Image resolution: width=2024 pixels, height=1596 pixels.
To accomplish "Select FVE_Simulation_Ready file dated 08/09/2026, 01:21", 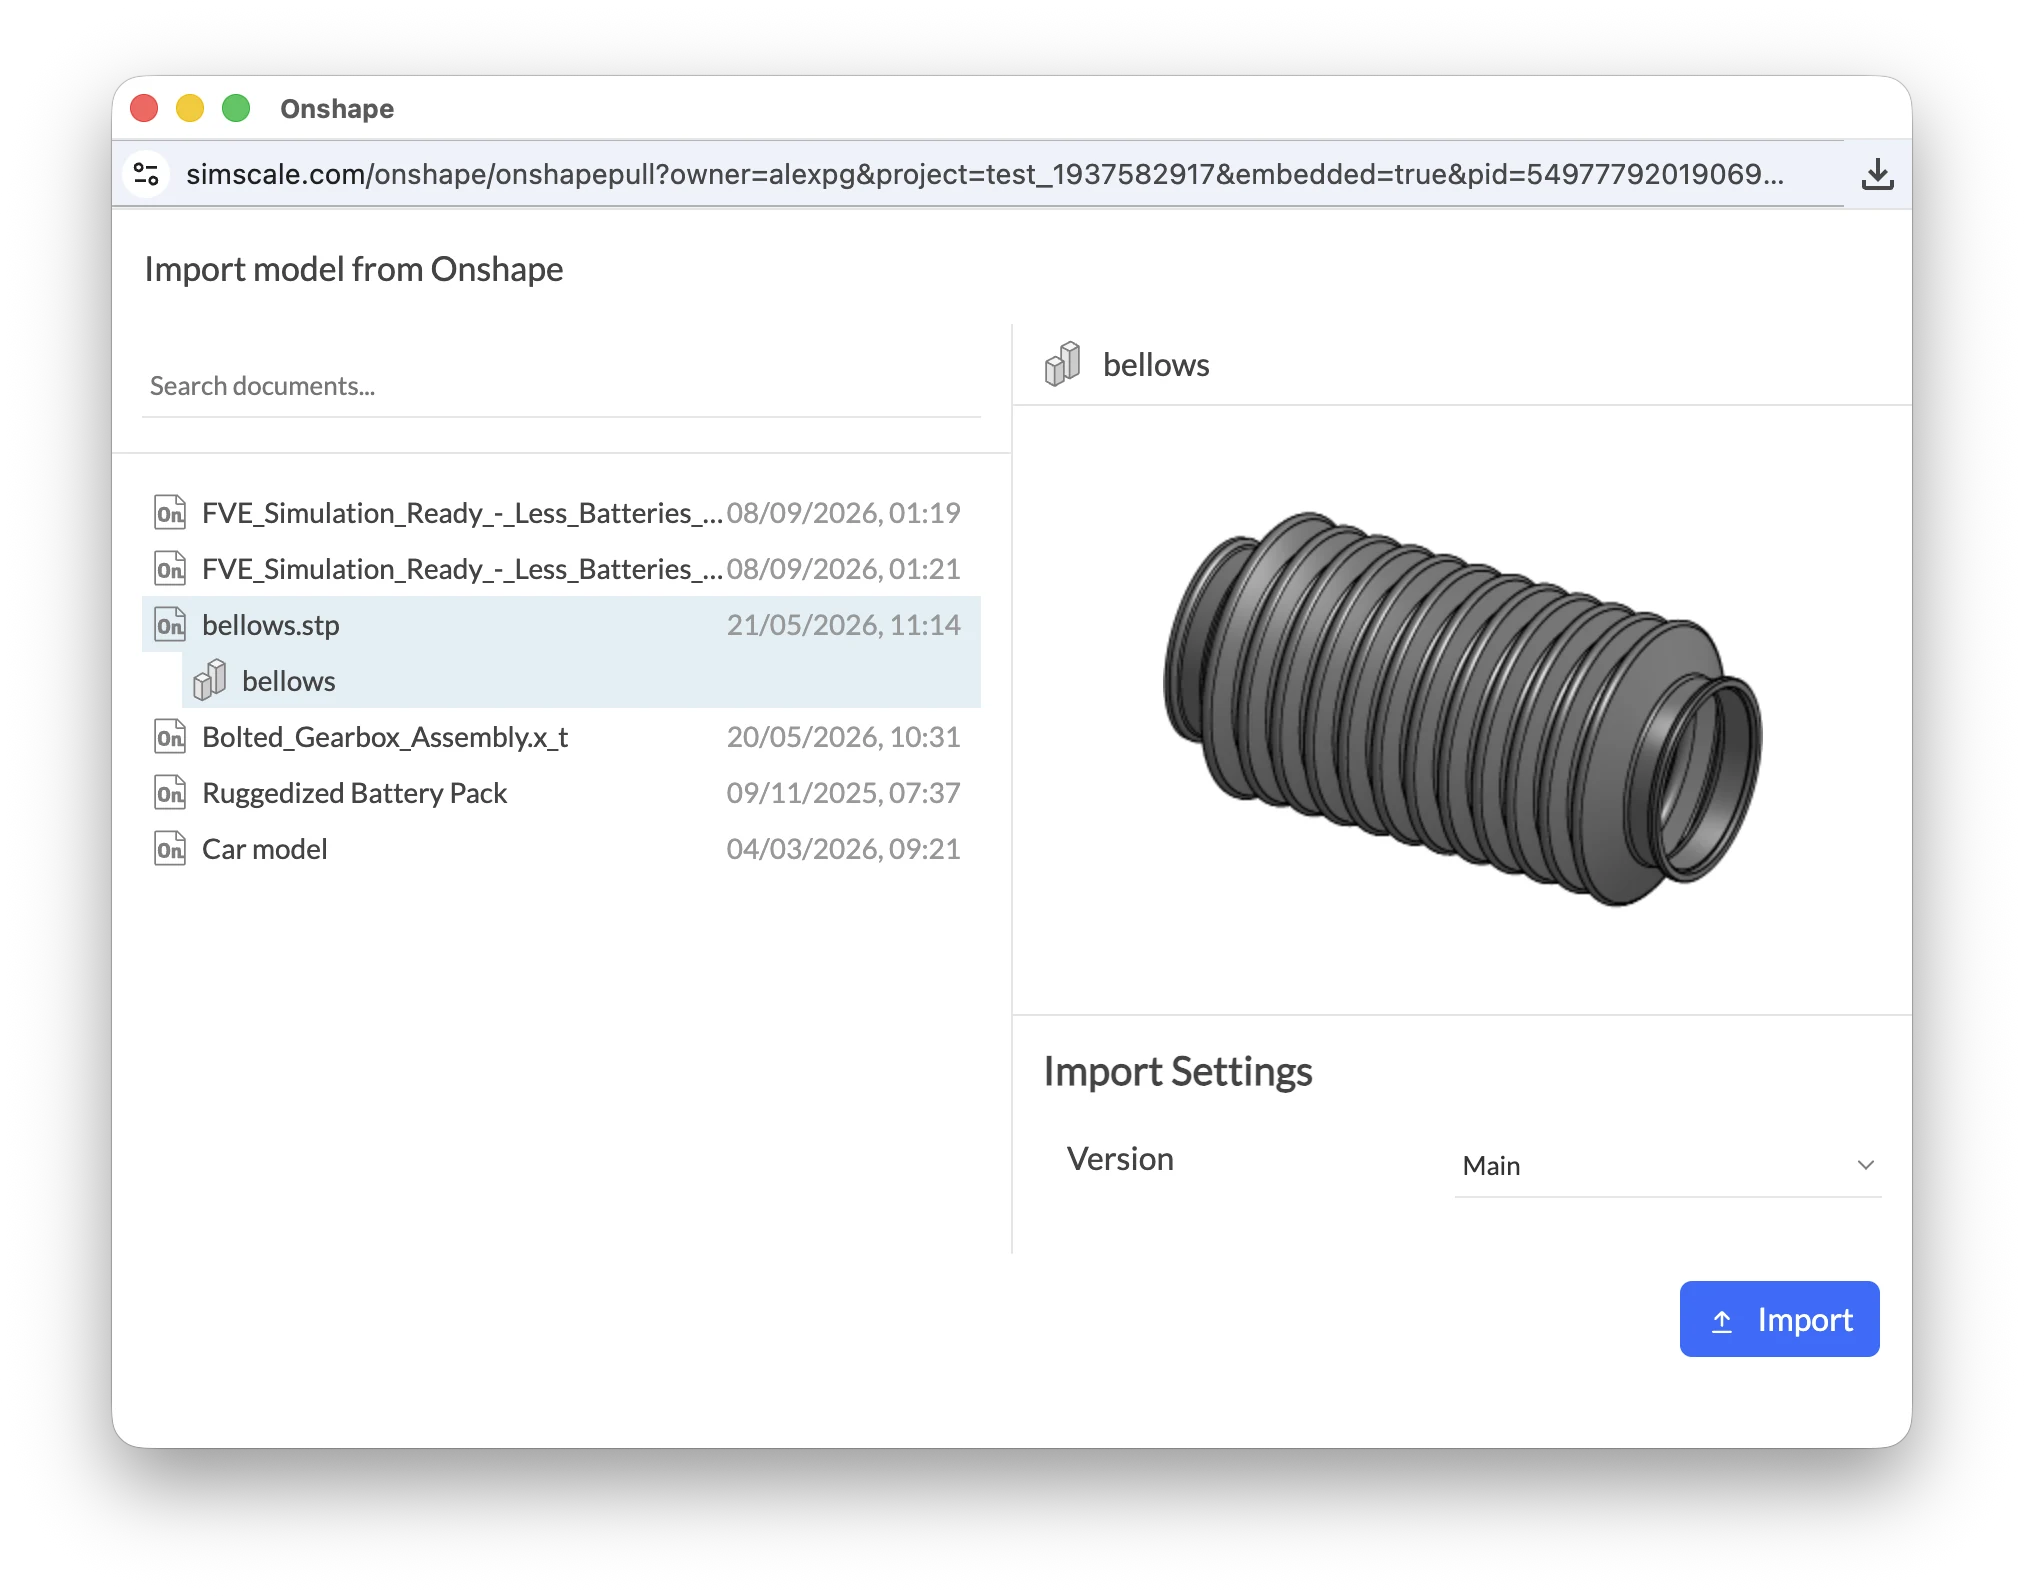I will [561, 569].
